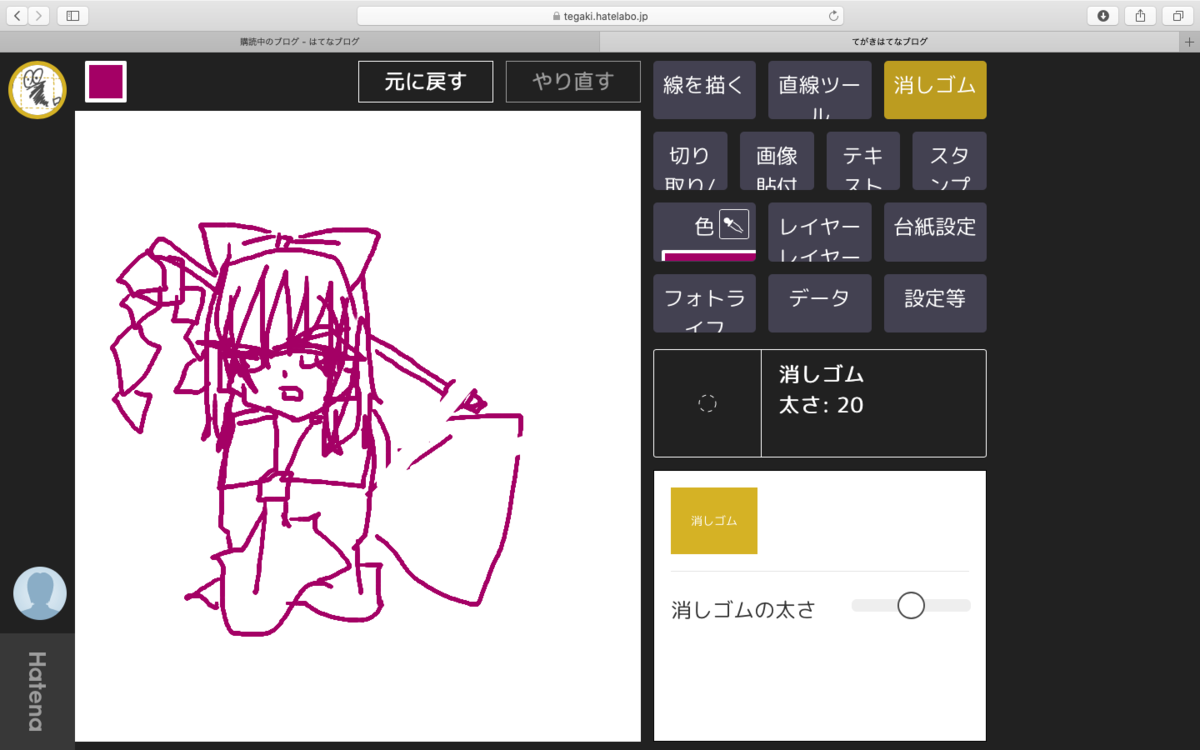Go forward with Safari forward arrow

click(39, 16)
